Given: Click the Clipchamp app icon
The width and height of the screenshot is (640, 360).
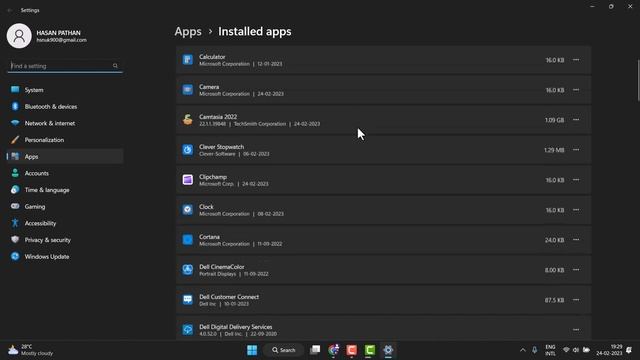Looking at the screenshot, I should coord(187,180).
